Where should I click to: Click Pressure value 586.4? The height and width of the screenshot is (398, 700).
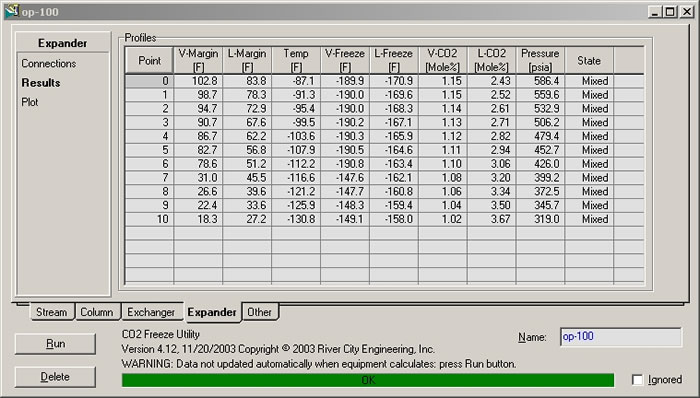pyautogui.click(x=540, y=81)
